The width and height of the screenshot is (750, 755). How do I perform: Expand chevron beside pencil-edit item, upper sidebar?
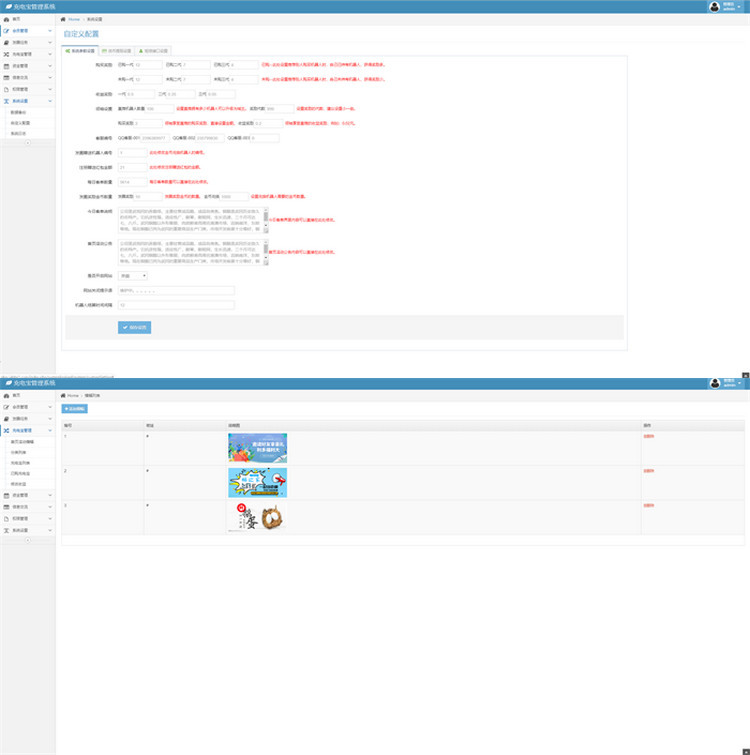coord(50,31)
